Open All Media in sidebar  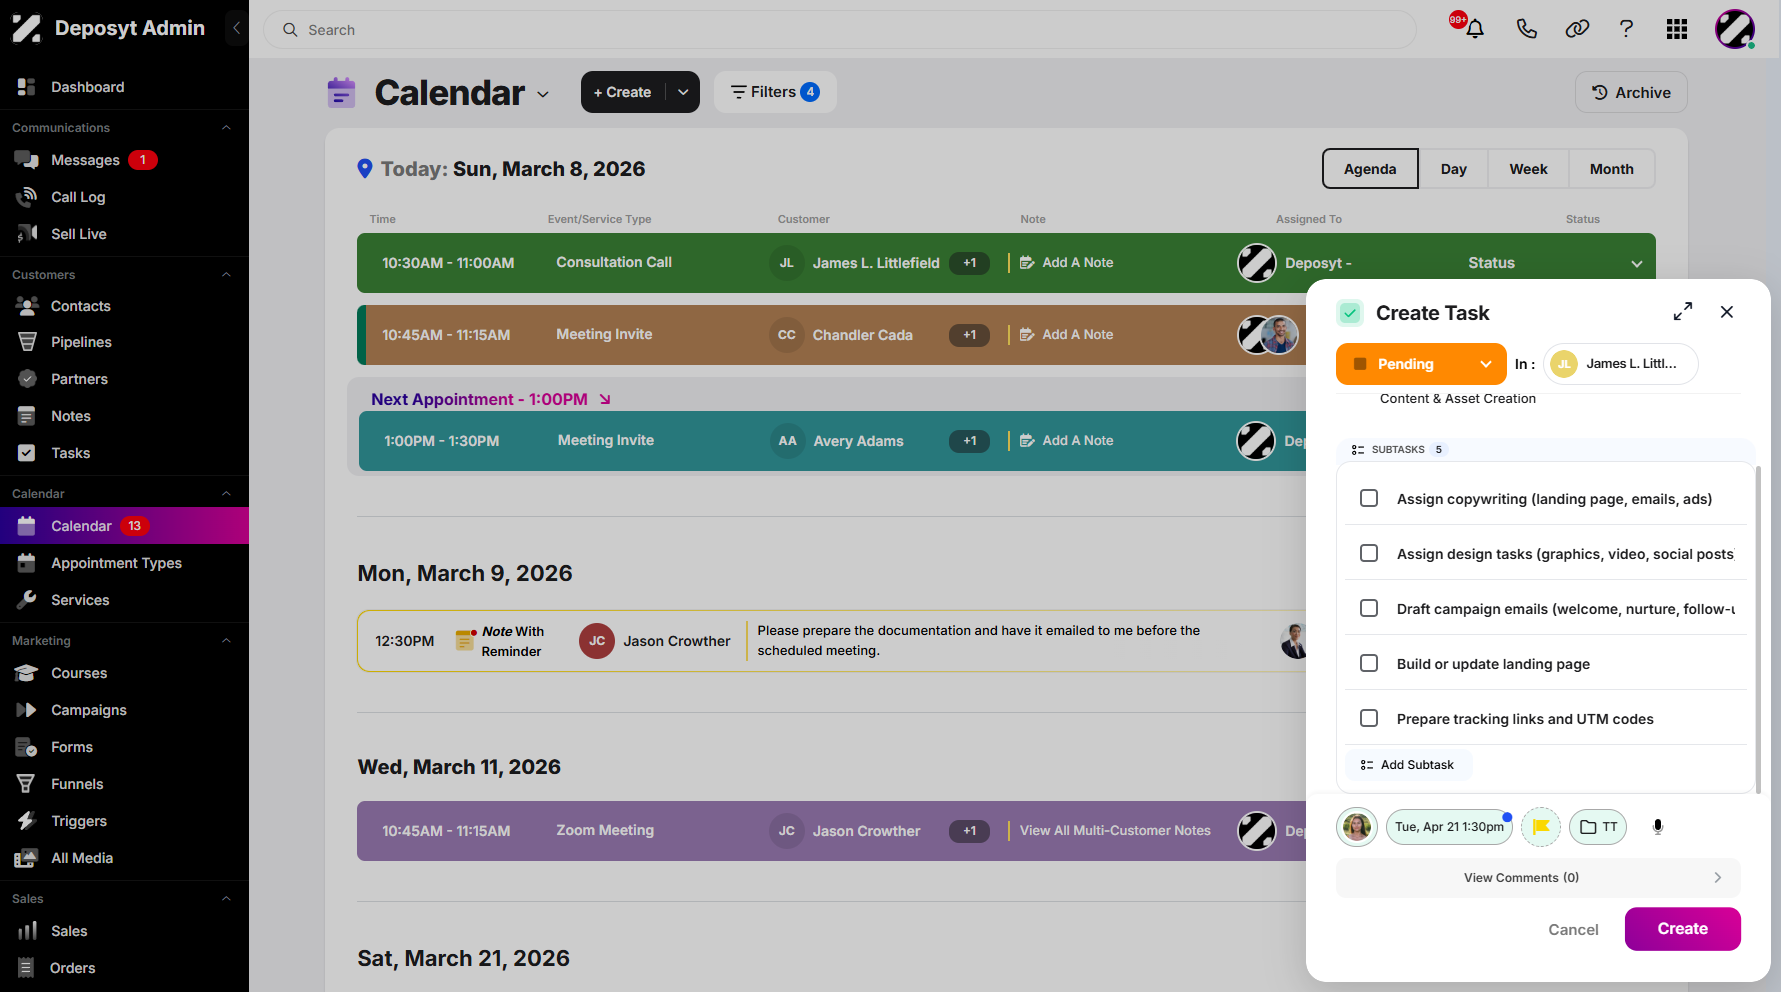pyautogui.click(x=82, y=858)
